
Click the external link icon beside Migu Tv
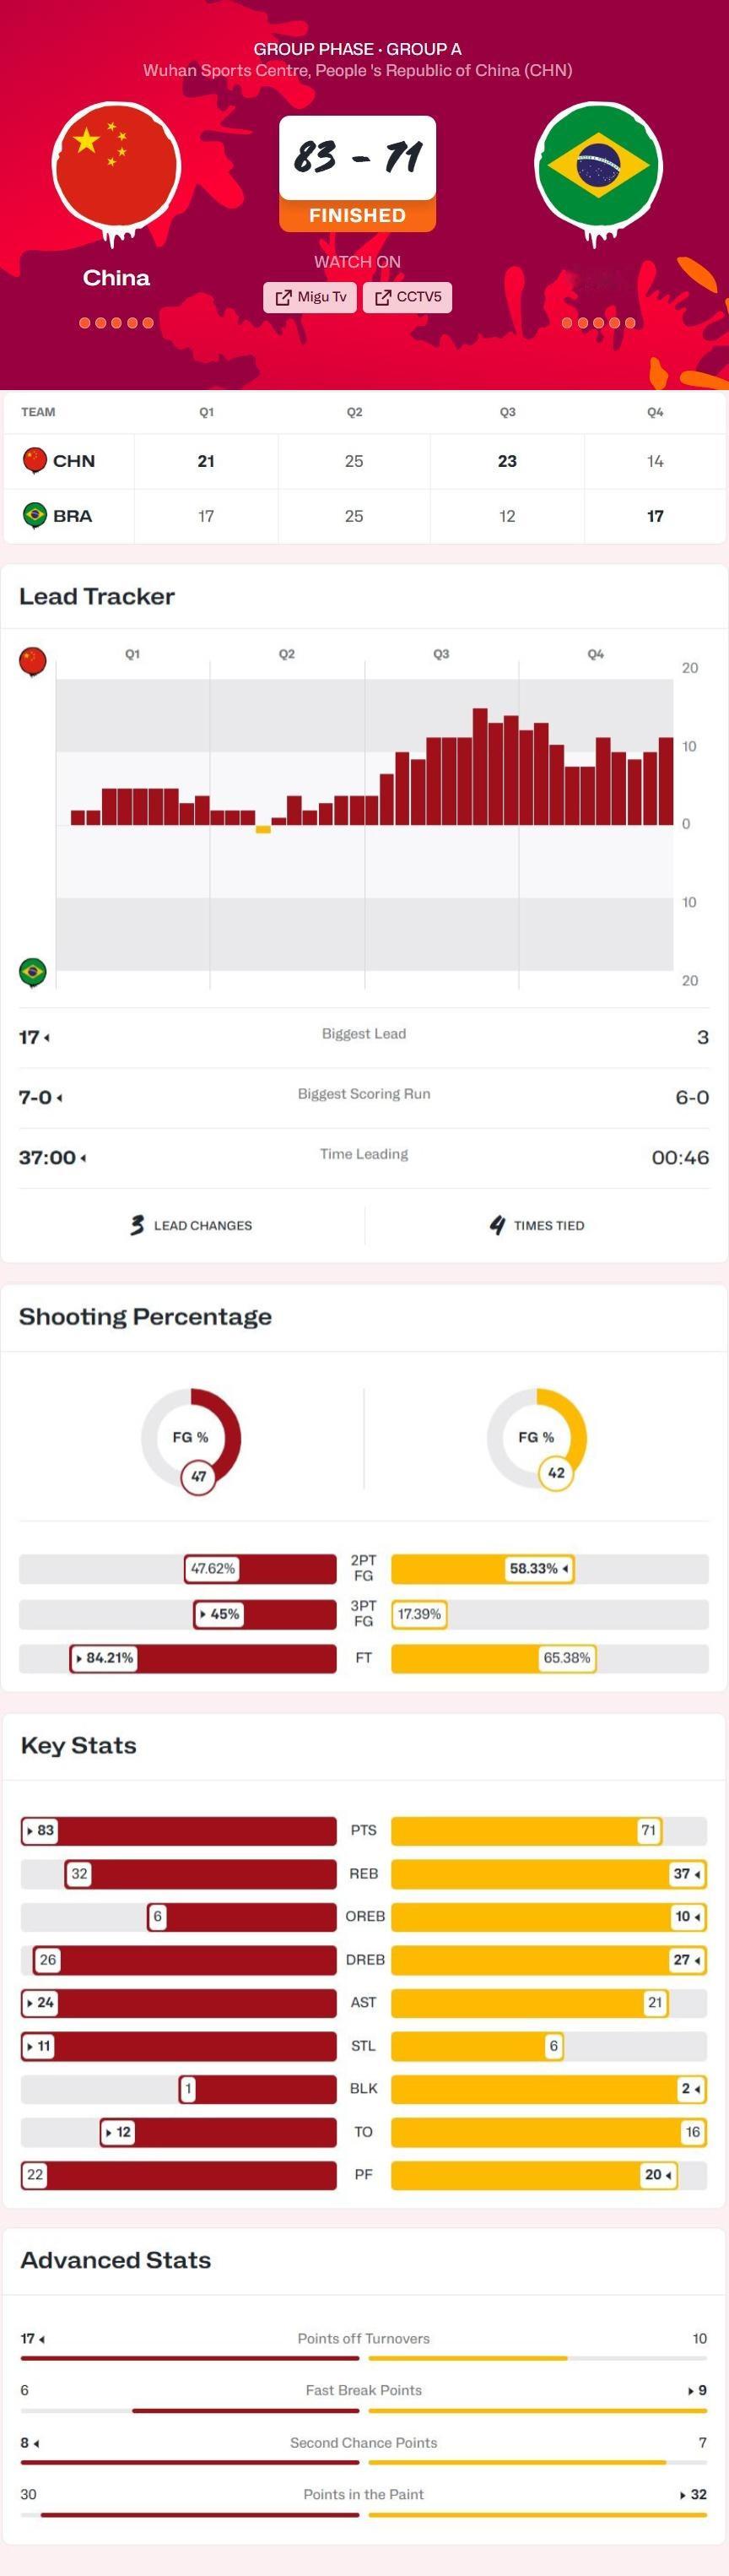[283, 297]
